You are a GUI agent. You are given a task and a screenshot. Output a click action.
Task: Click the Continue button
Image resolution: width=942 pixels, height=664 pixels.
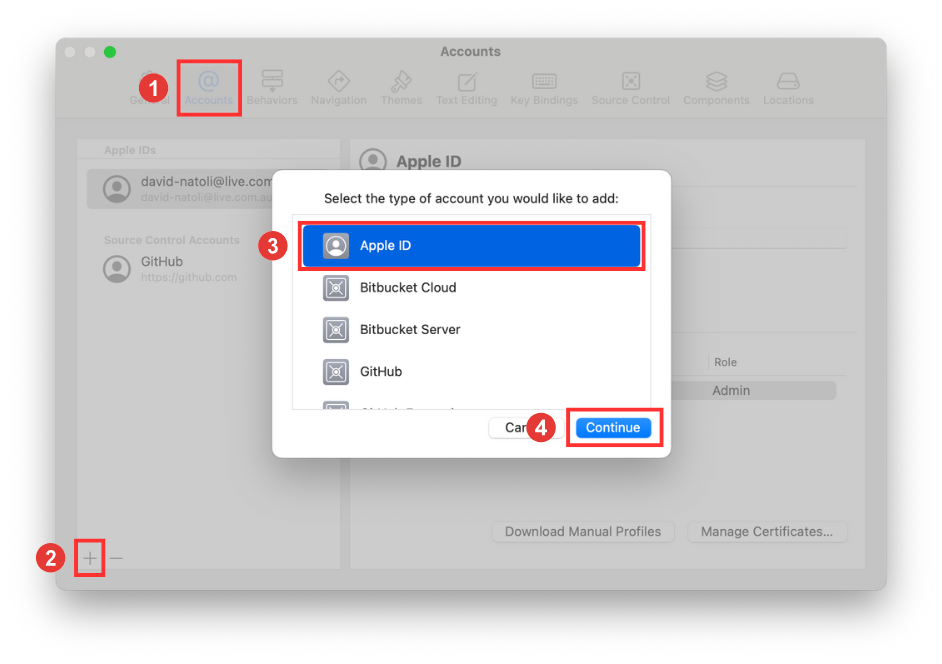click(613, 428)
